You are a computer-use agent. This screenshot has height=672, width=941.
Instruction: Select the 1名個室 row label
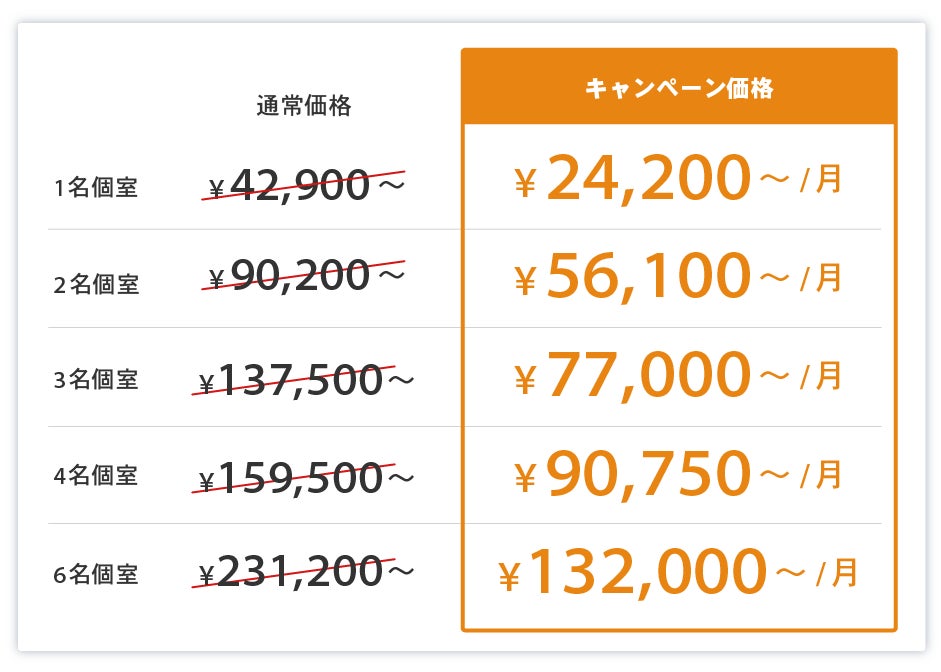point(96,187)
